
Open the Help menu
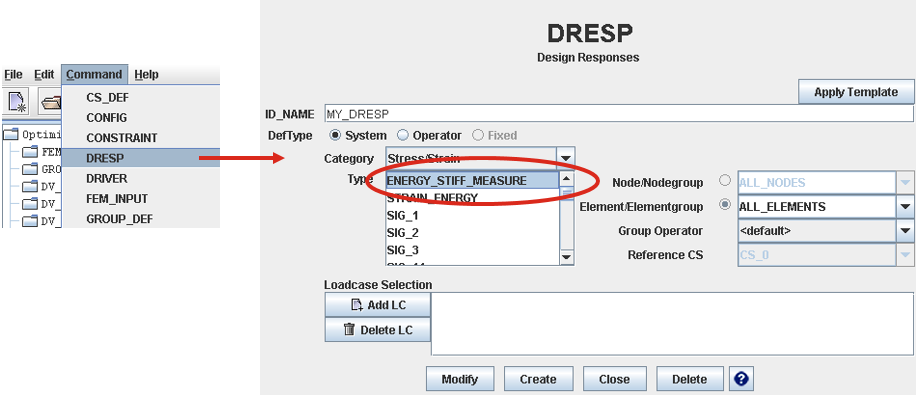coord(146,75)
